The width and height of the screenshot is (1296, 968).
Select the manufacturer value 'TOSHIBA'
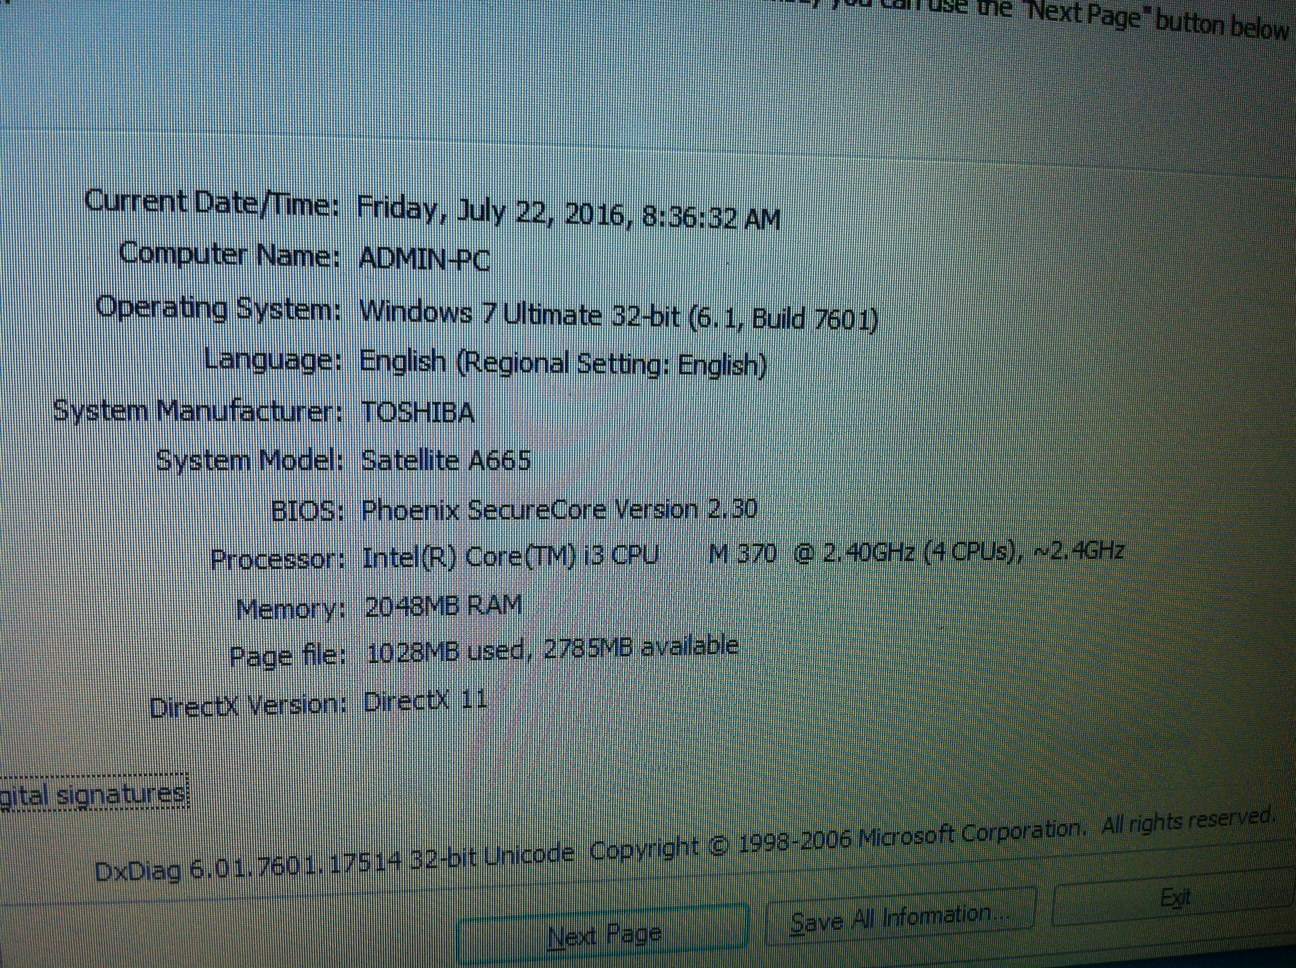tap(418, 412)
